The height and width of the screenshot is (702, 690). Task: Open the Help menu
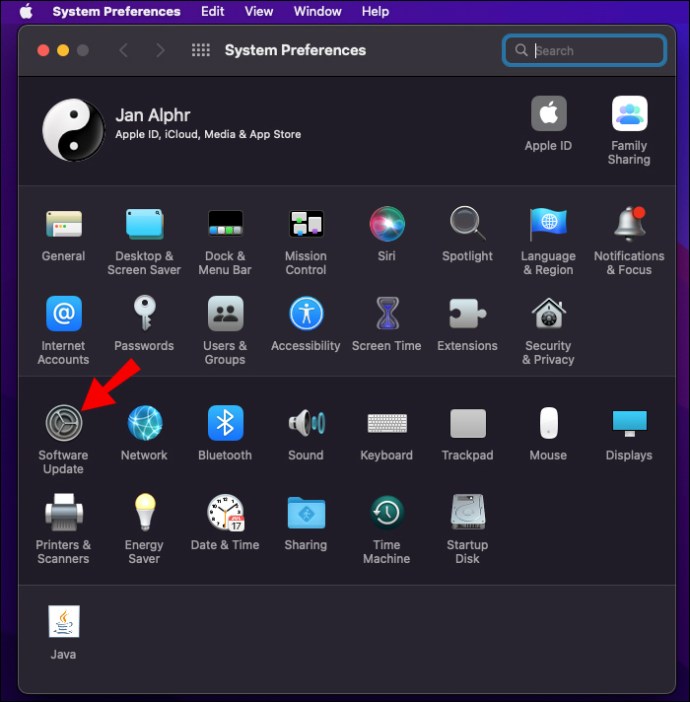(375, 11)
